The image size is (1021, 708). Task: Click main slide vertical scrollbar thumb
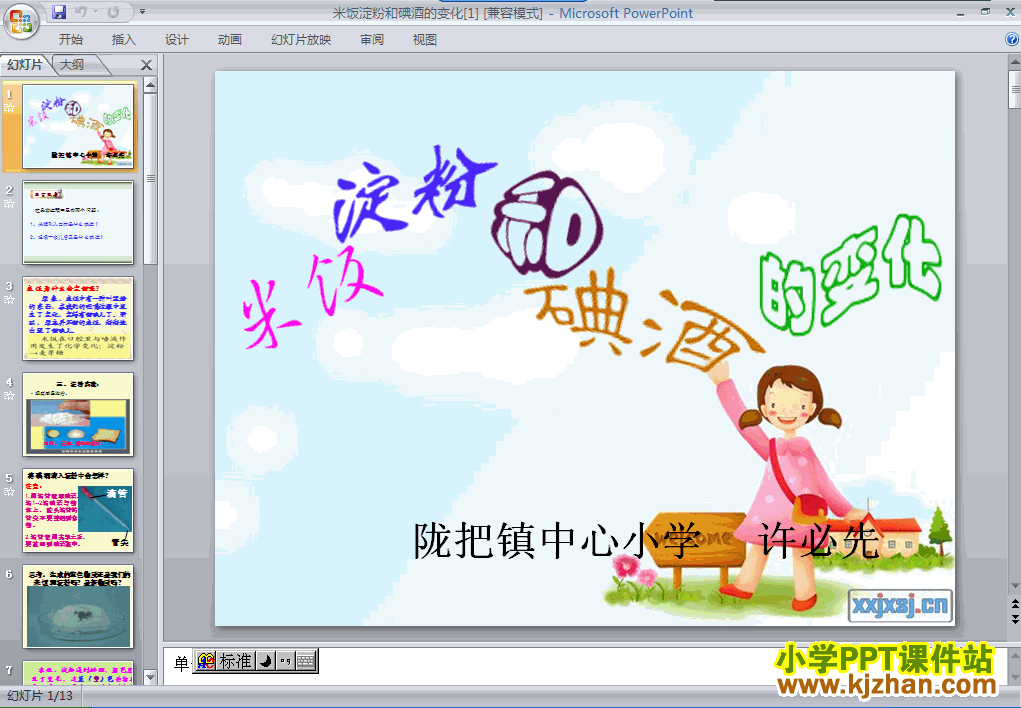[x=1014, y=89]
